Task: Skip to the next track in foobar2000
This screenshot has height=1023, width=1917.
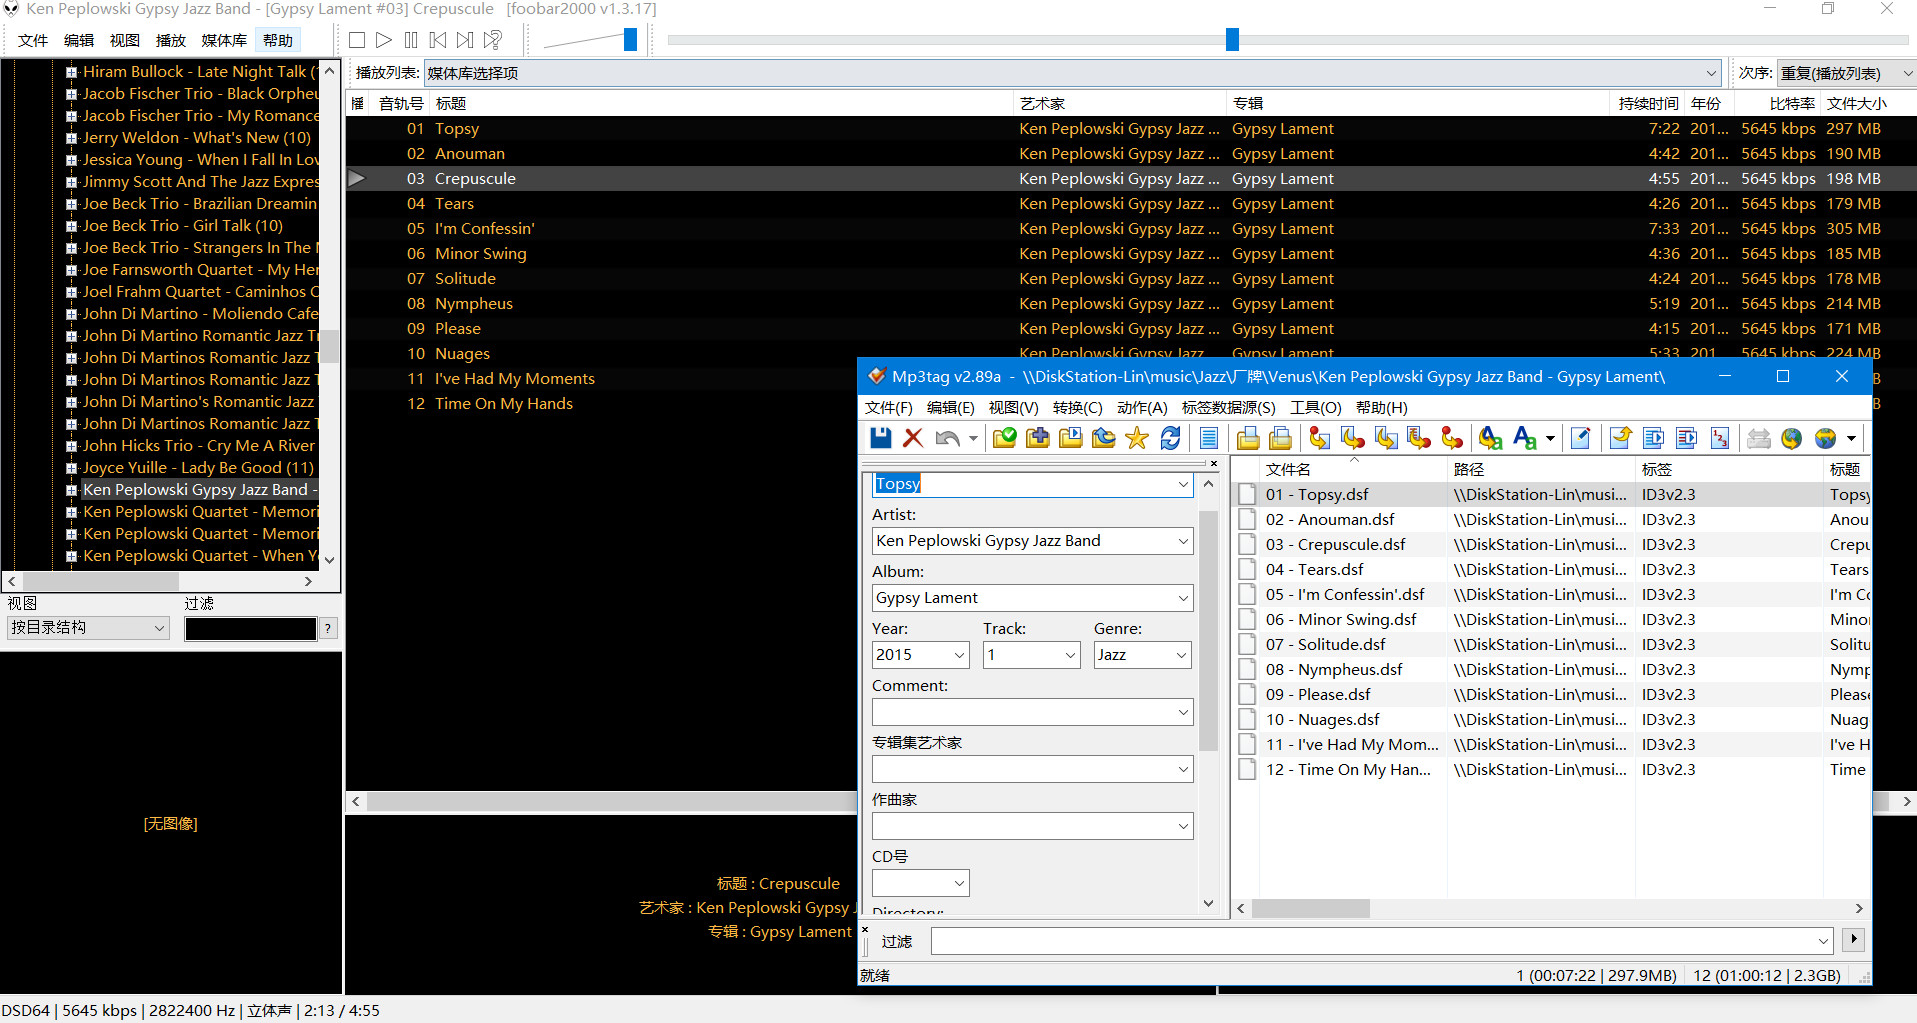Action: pos(465,40)
